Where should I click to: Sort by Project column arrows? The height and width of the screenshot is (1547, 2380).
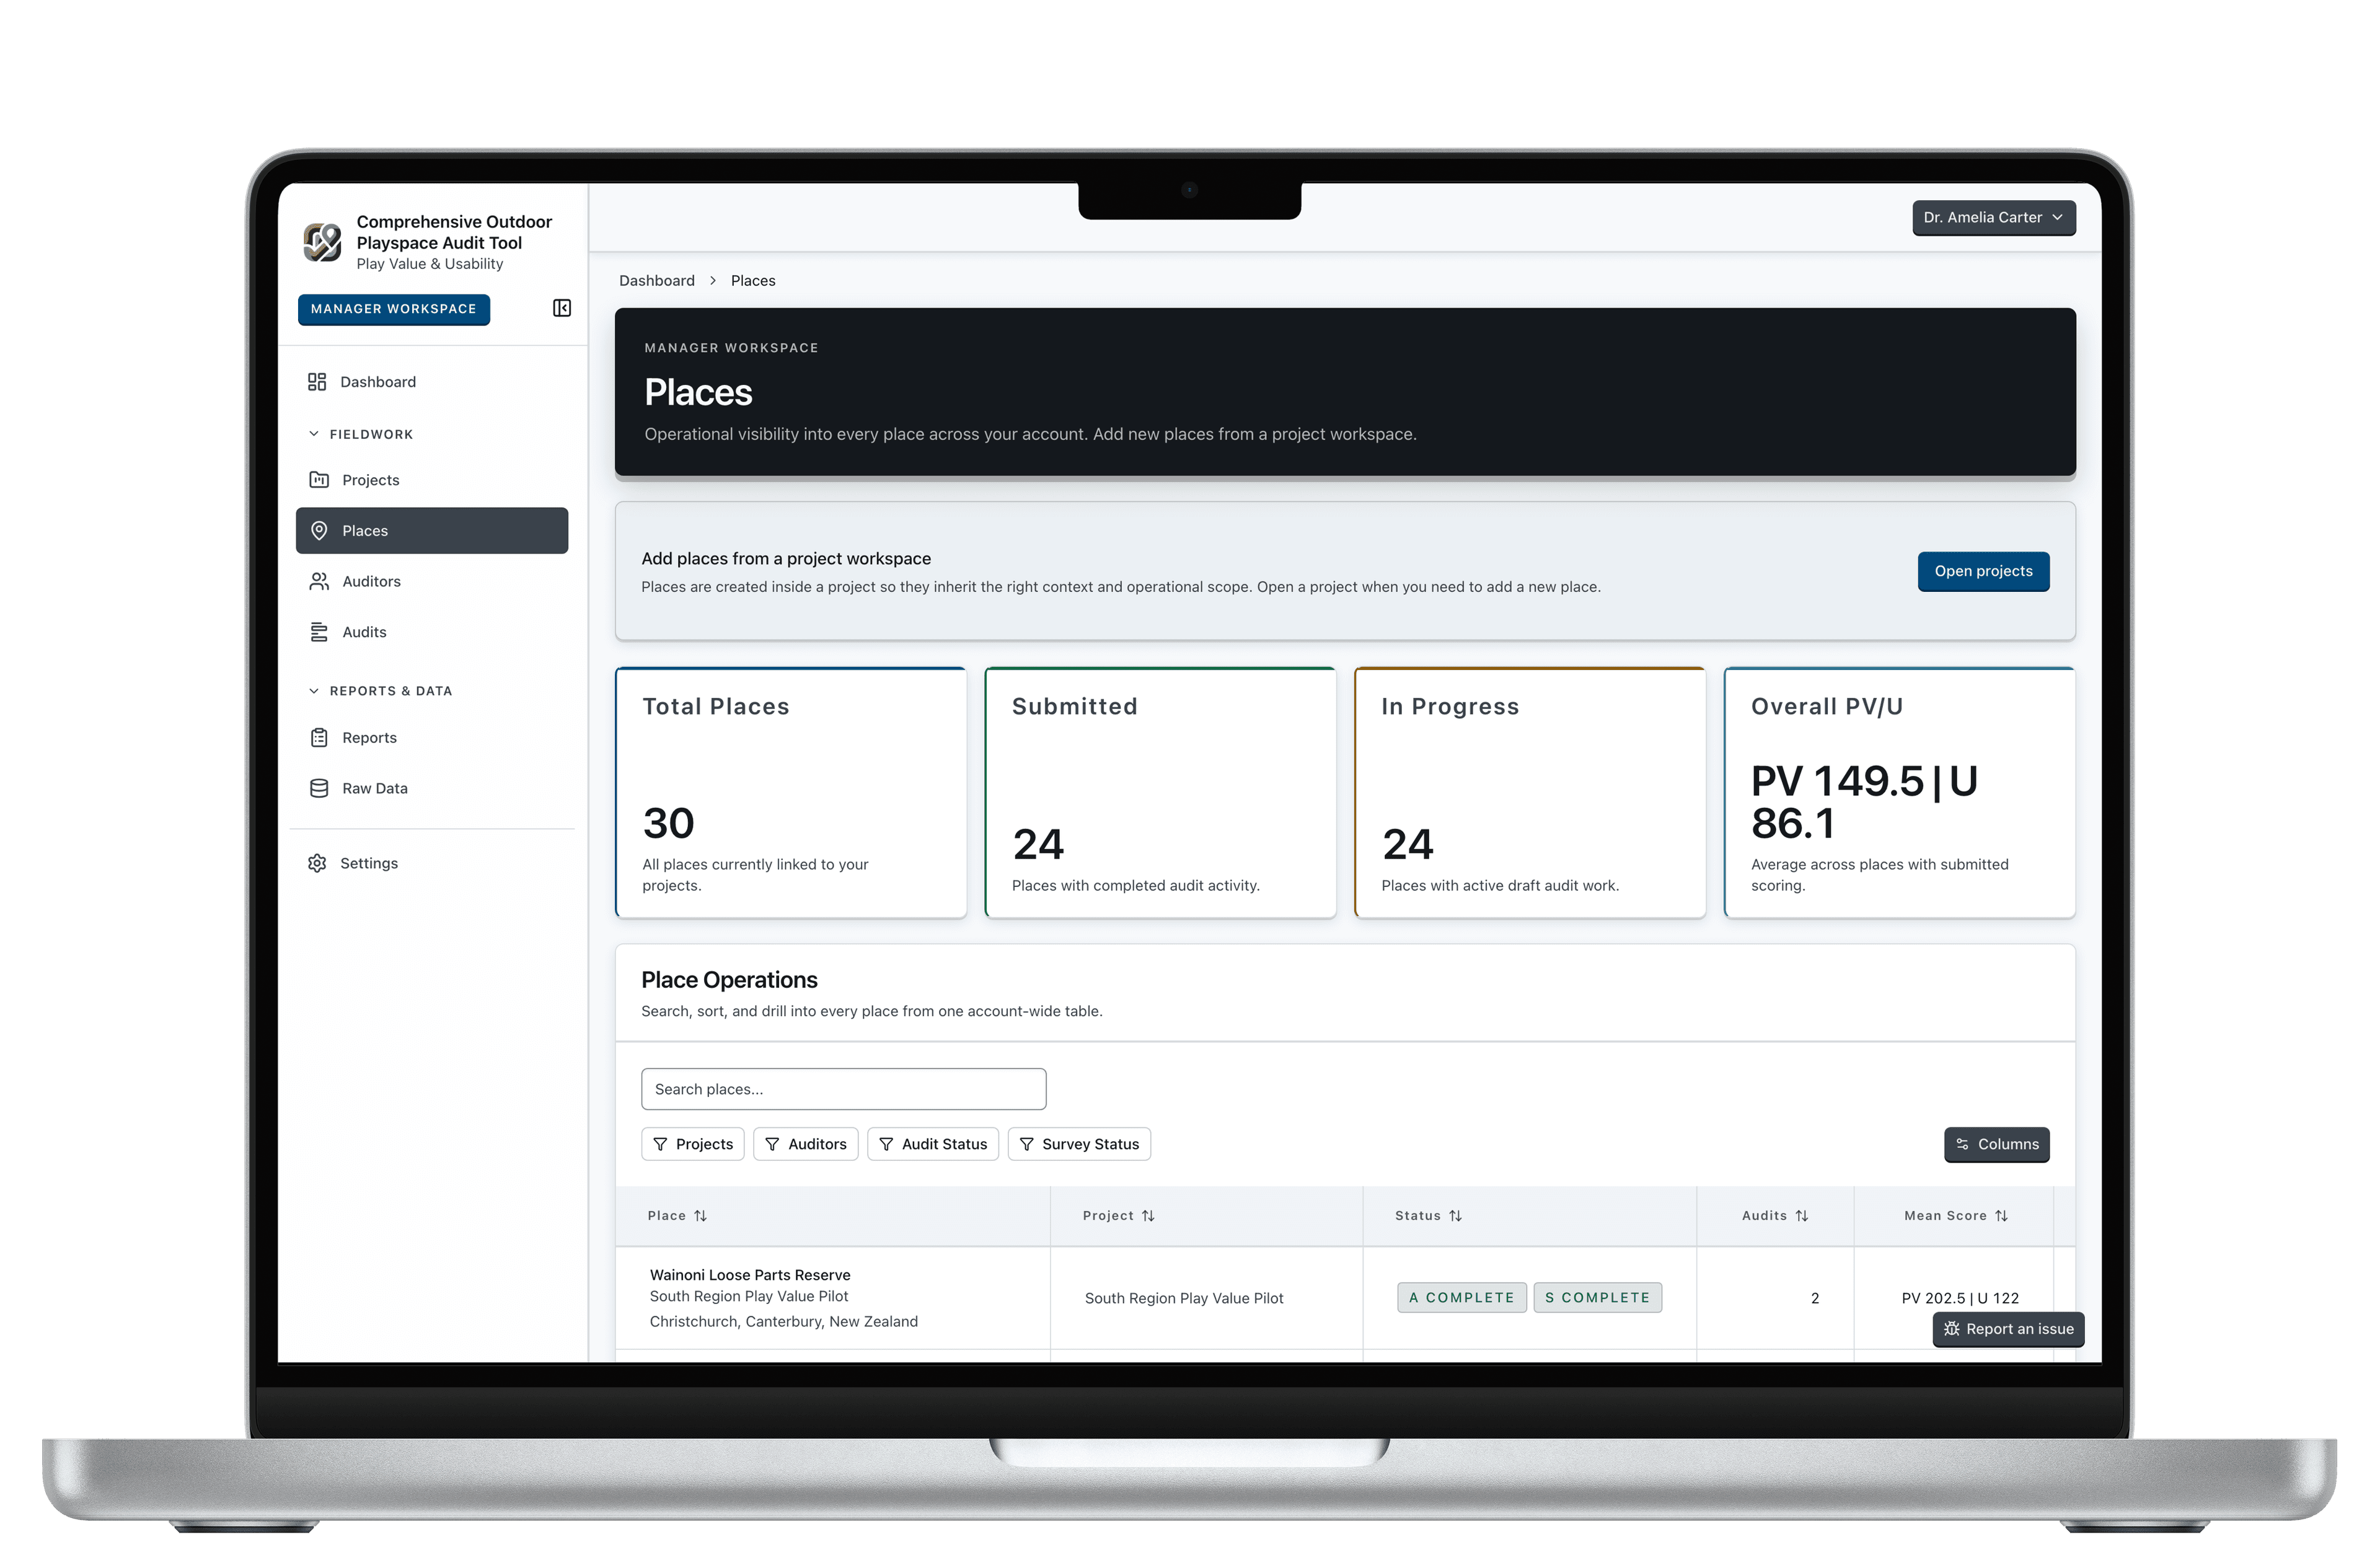coord(1148,1216)
